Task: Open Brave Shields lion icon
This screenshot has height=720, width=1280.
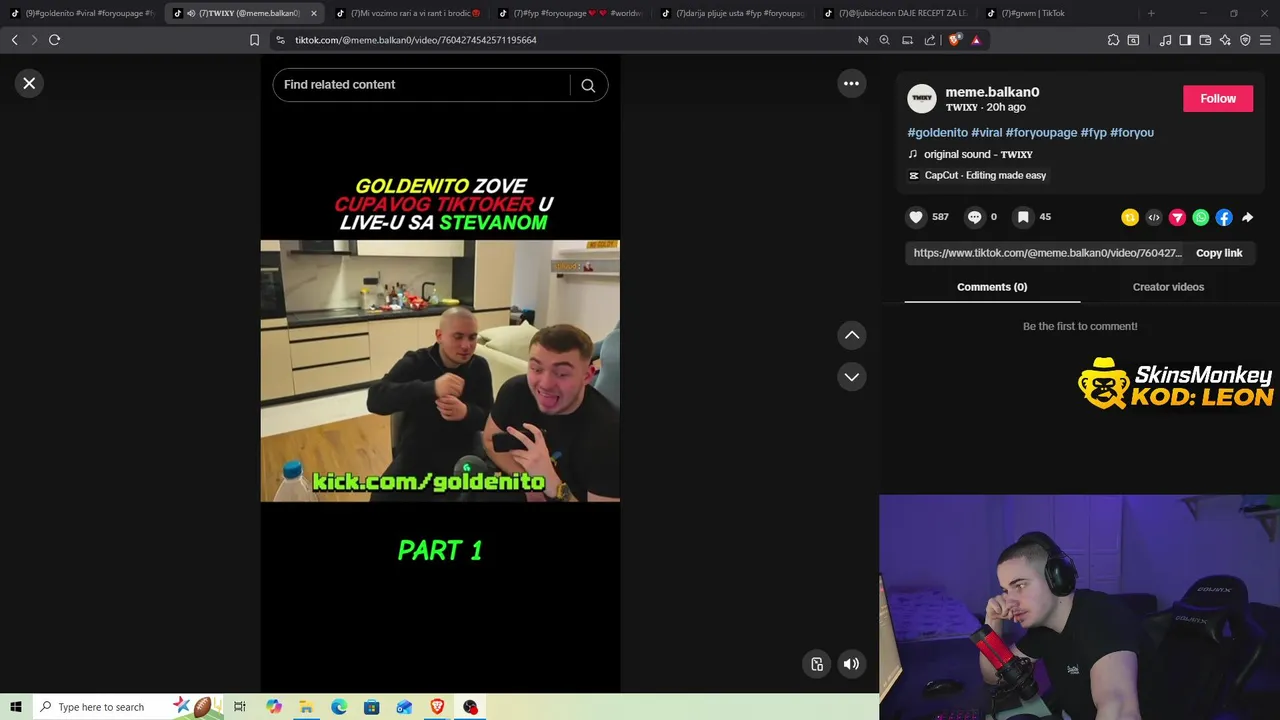Action: click(954, 40)
